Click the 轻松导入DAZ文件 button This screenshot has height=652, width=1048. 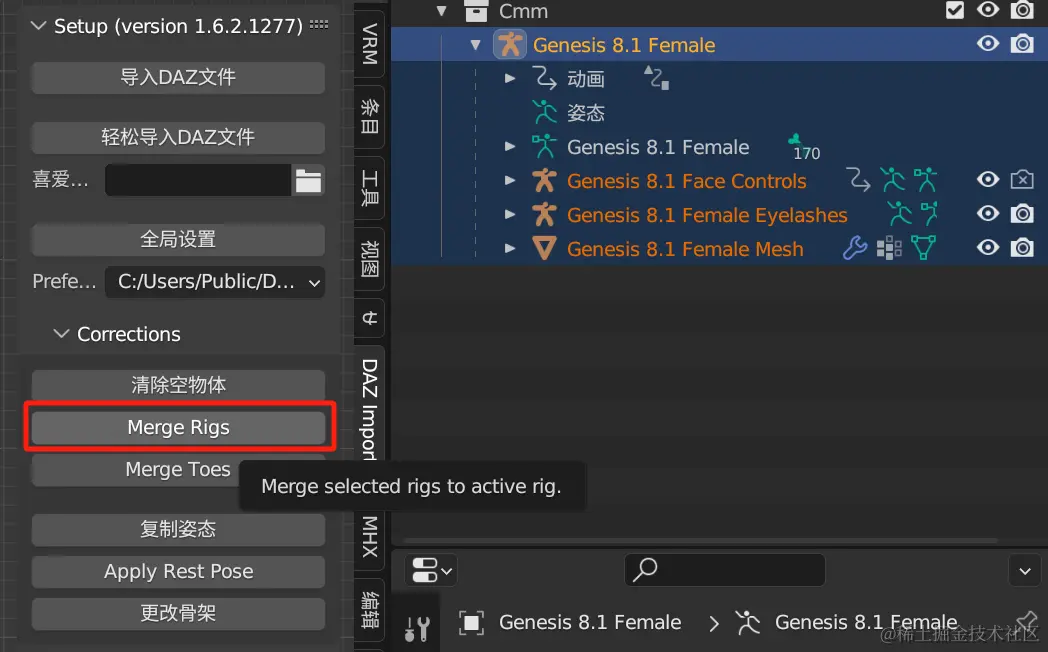click(178, 137)
